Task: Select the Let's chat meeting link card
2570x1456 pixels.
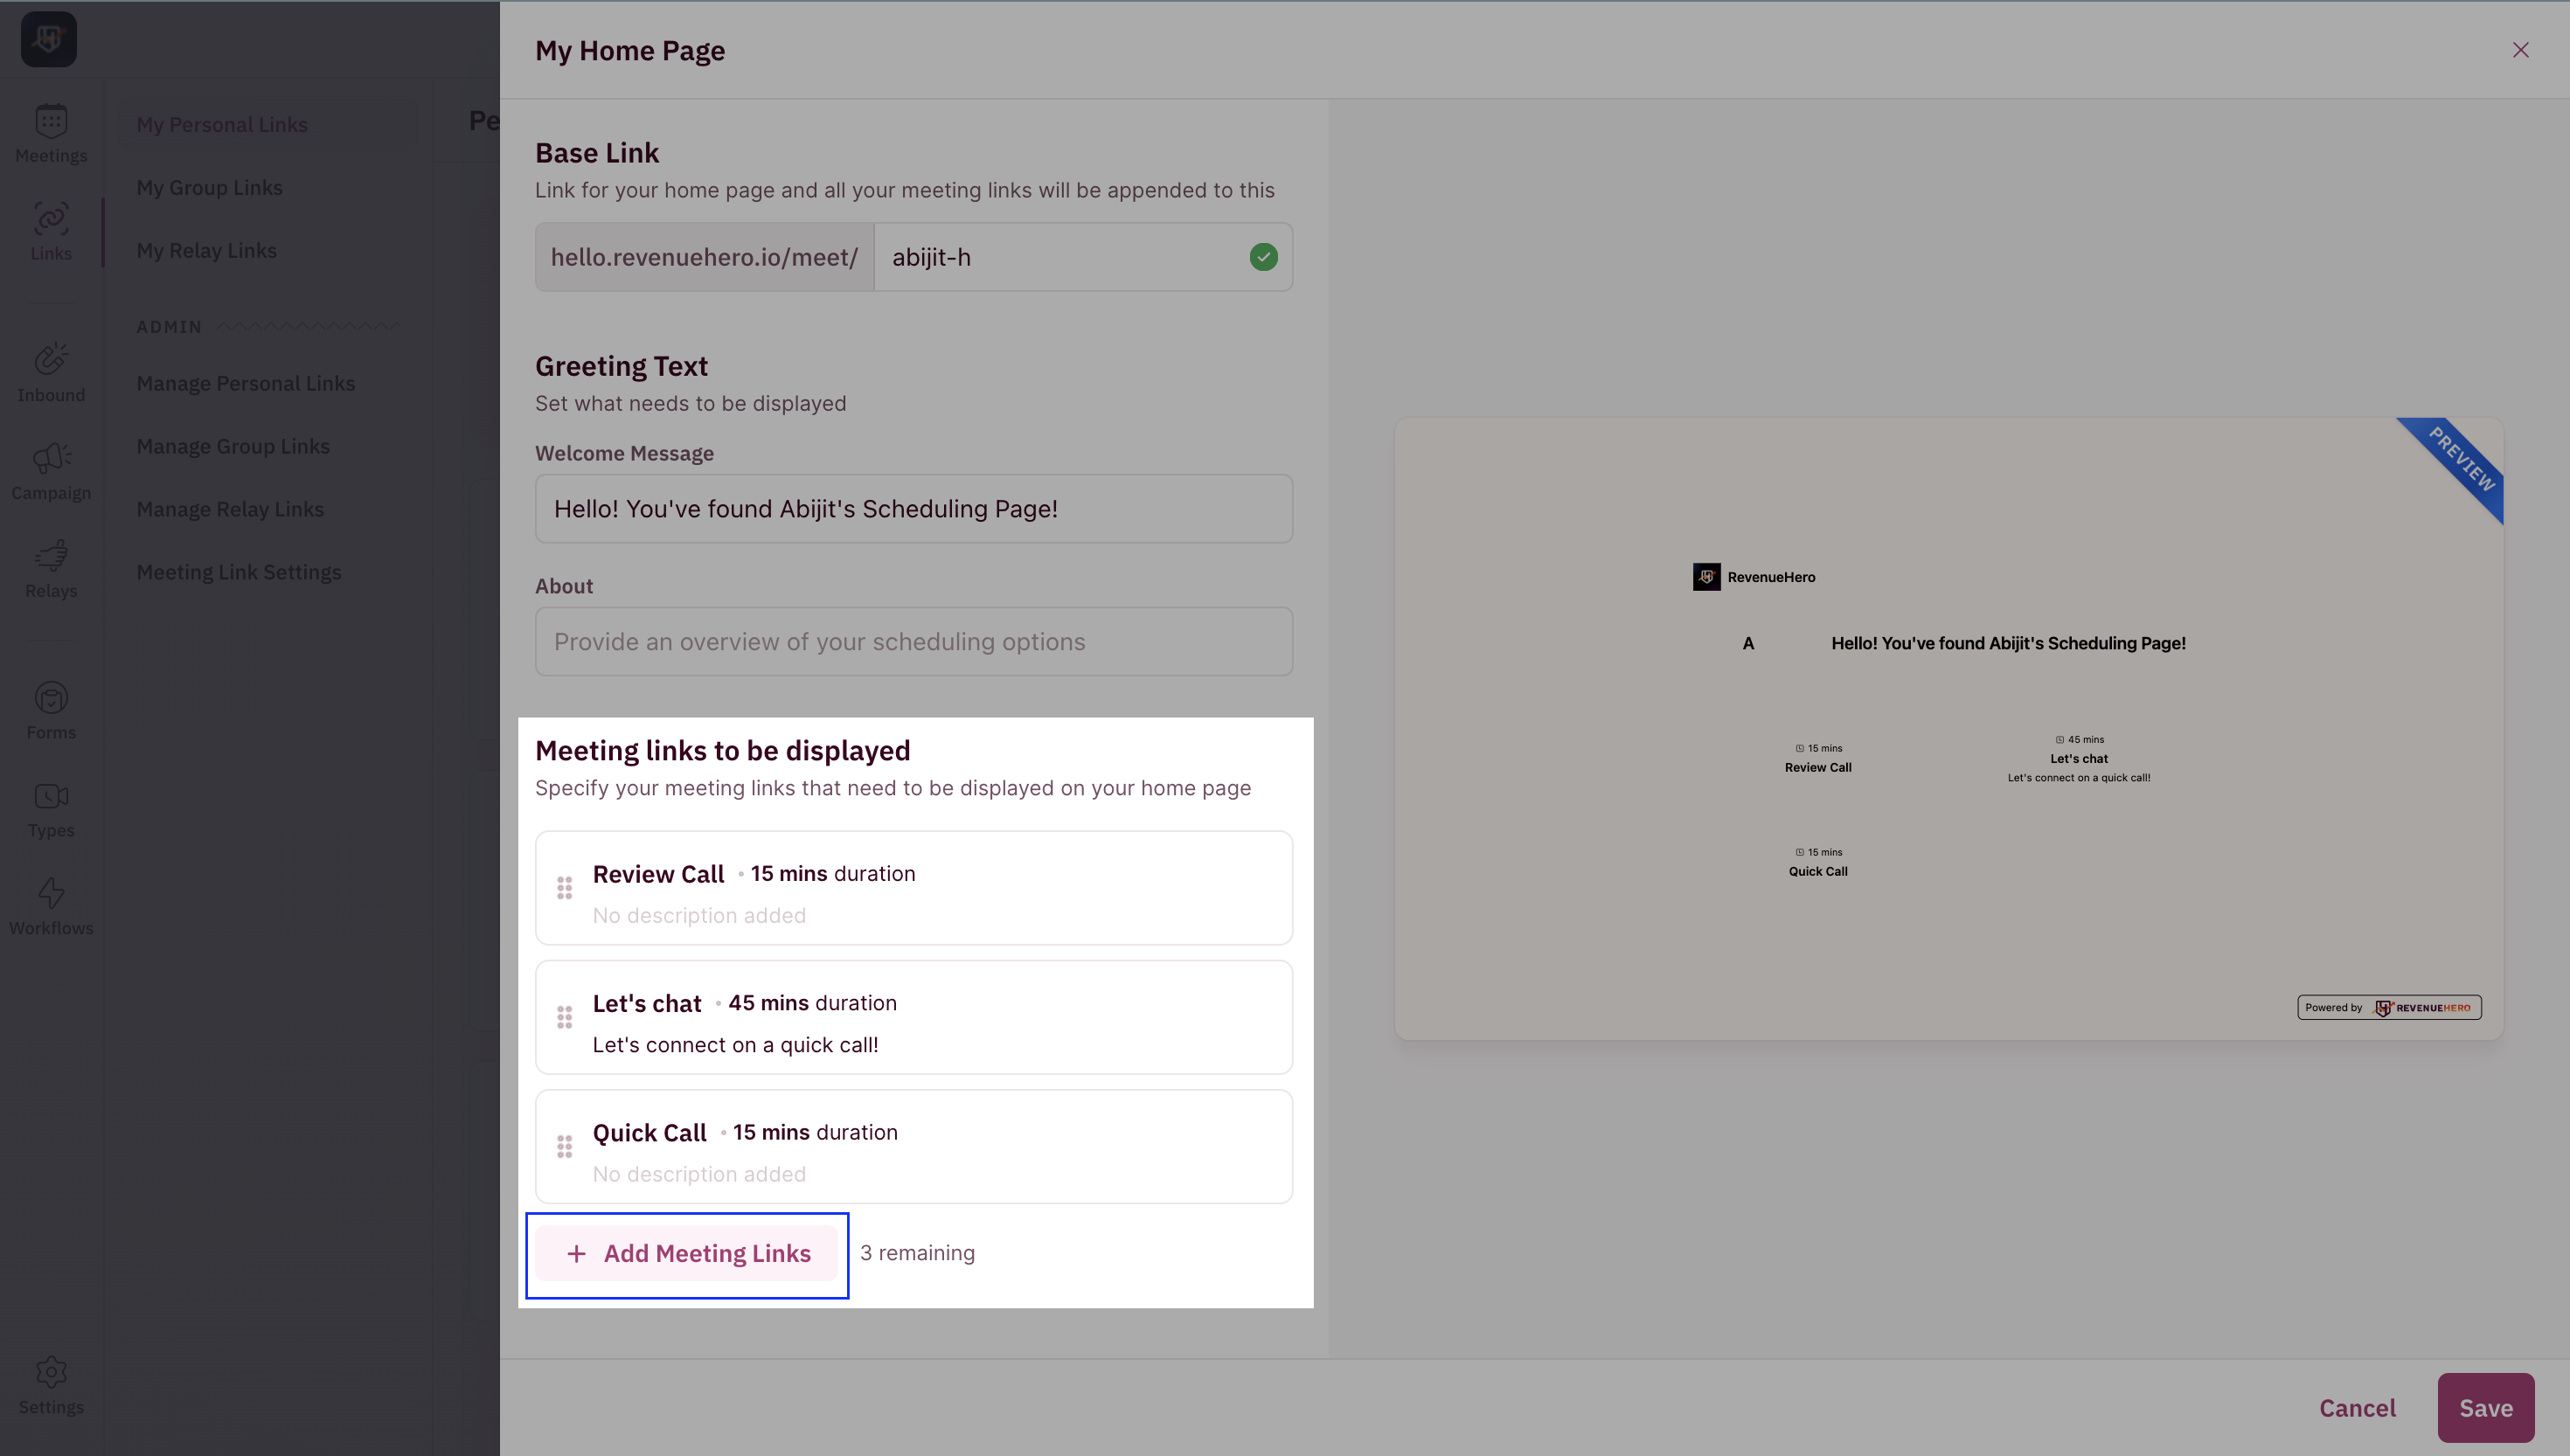Action: pos(913,1017)
